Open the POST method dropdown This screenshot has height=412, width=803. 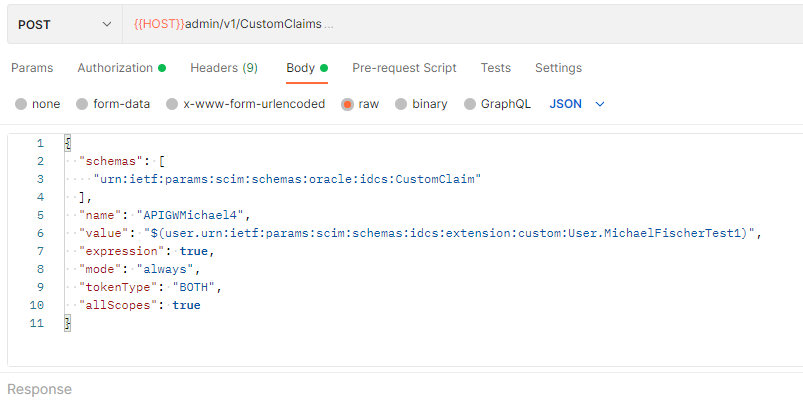click(x=64, y=24)
